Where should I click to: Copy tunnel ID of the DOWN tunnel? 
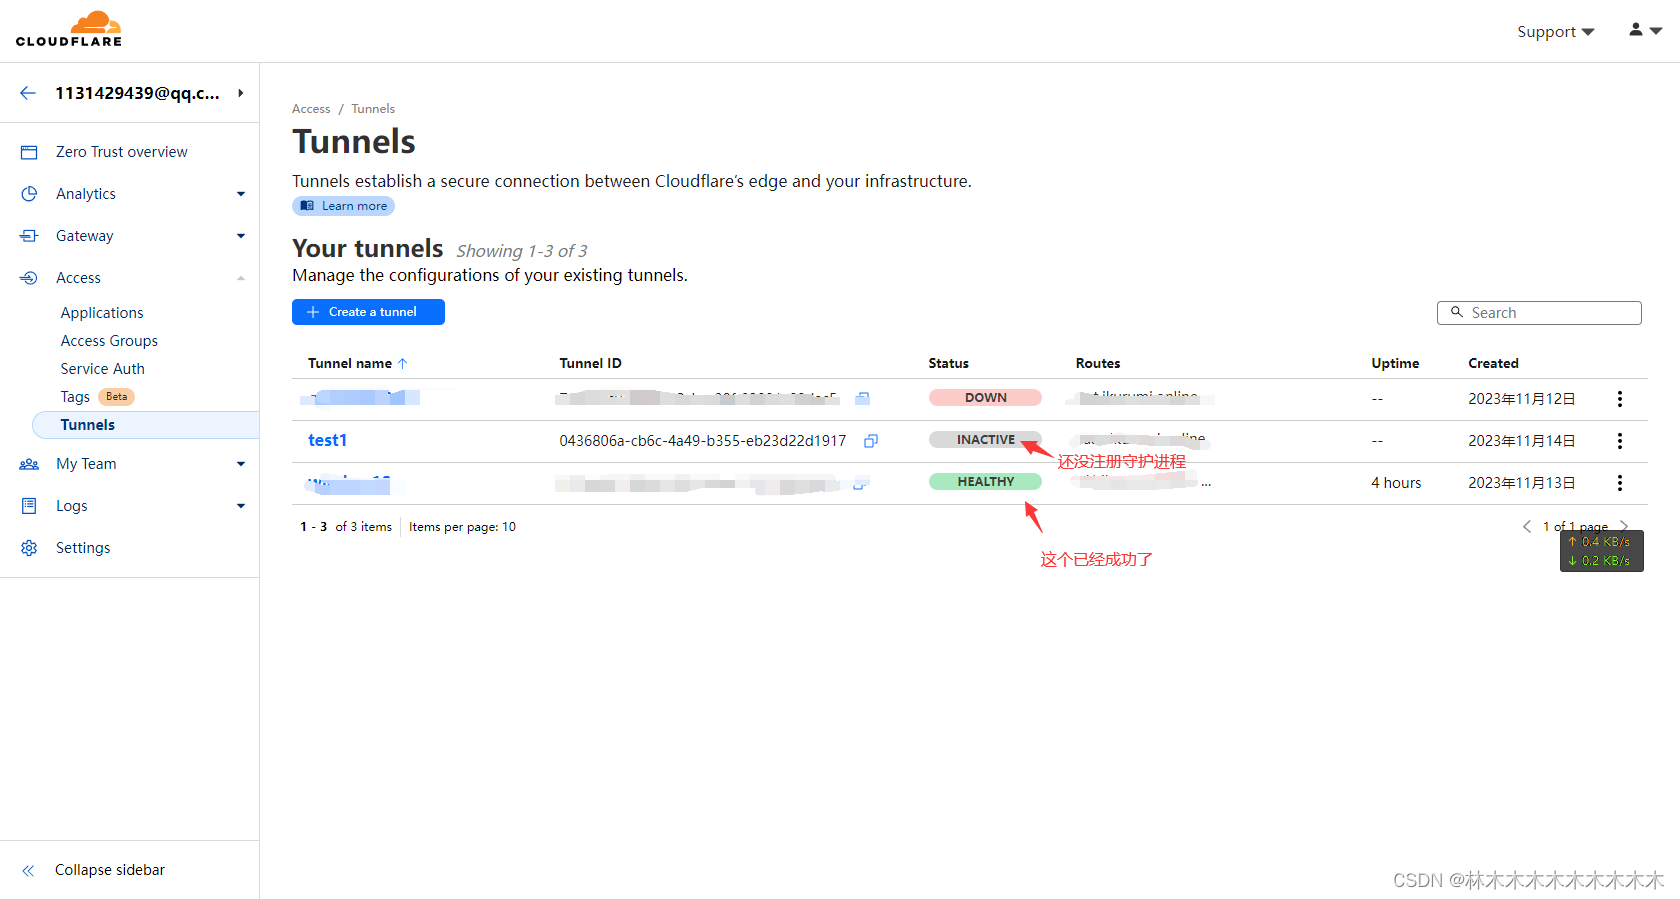pos(862,398)
